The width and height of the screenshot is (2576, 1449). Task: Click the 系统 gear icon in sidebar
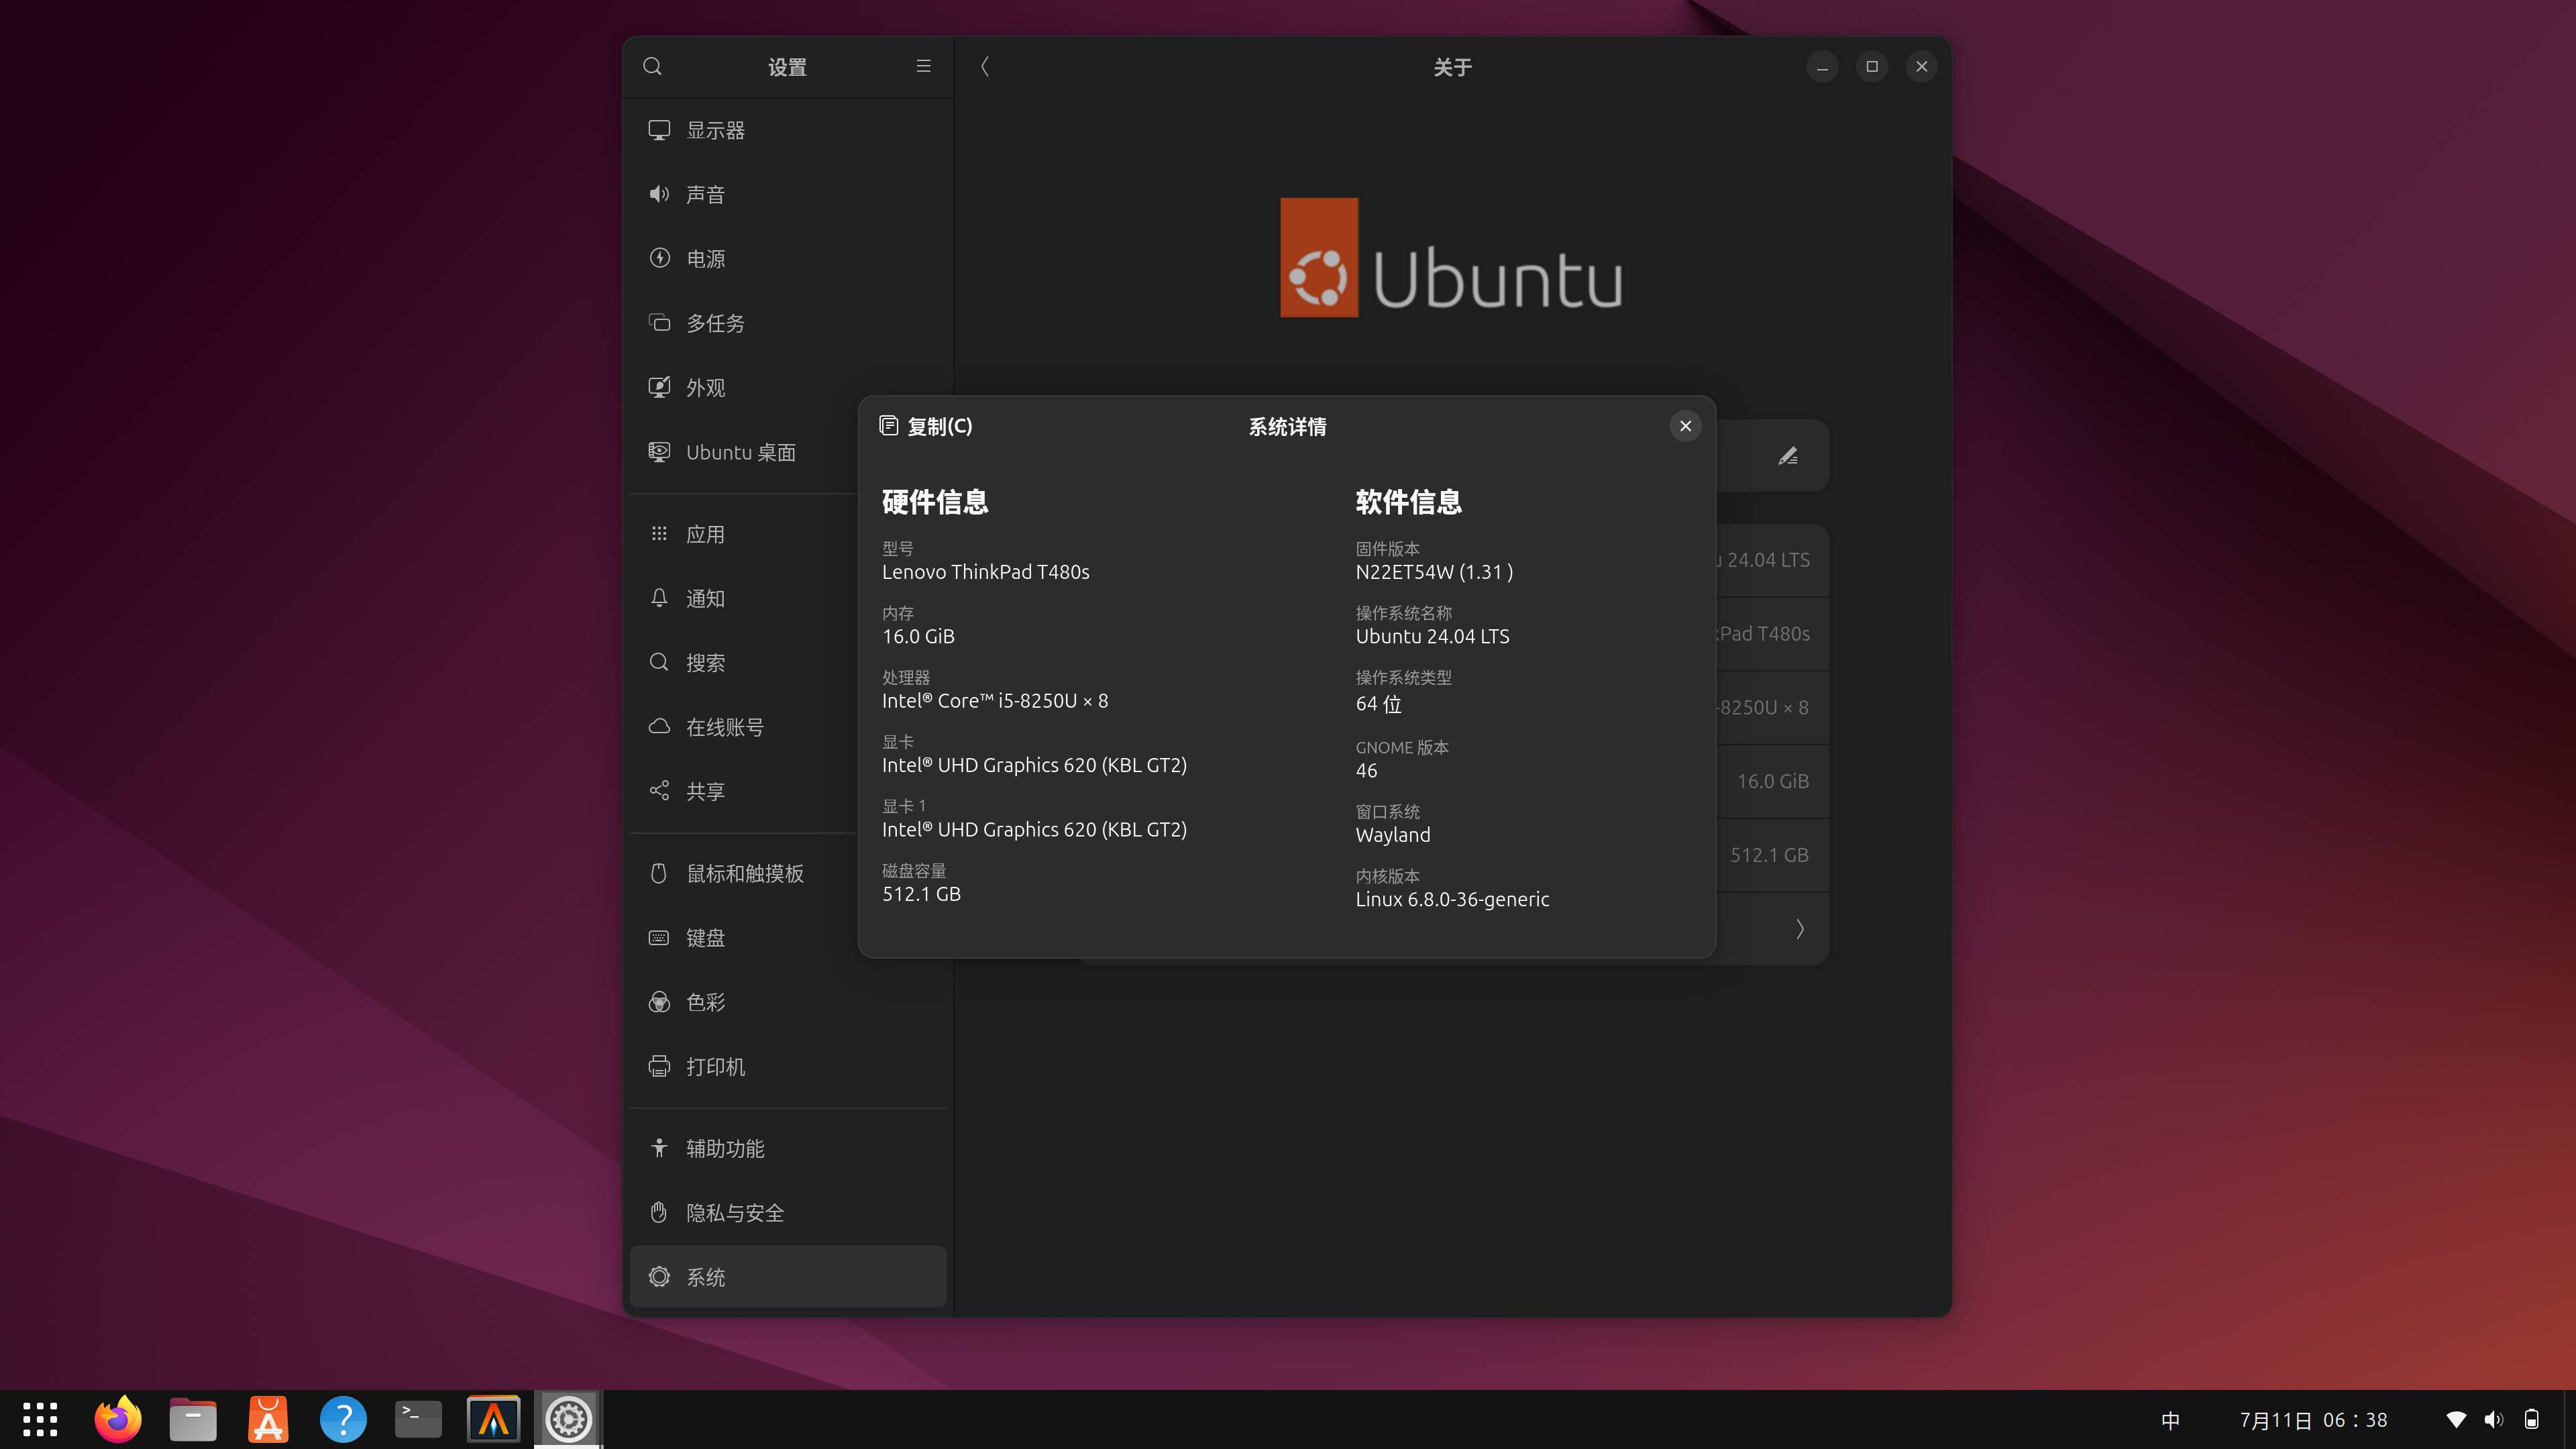coord(659,1277)
